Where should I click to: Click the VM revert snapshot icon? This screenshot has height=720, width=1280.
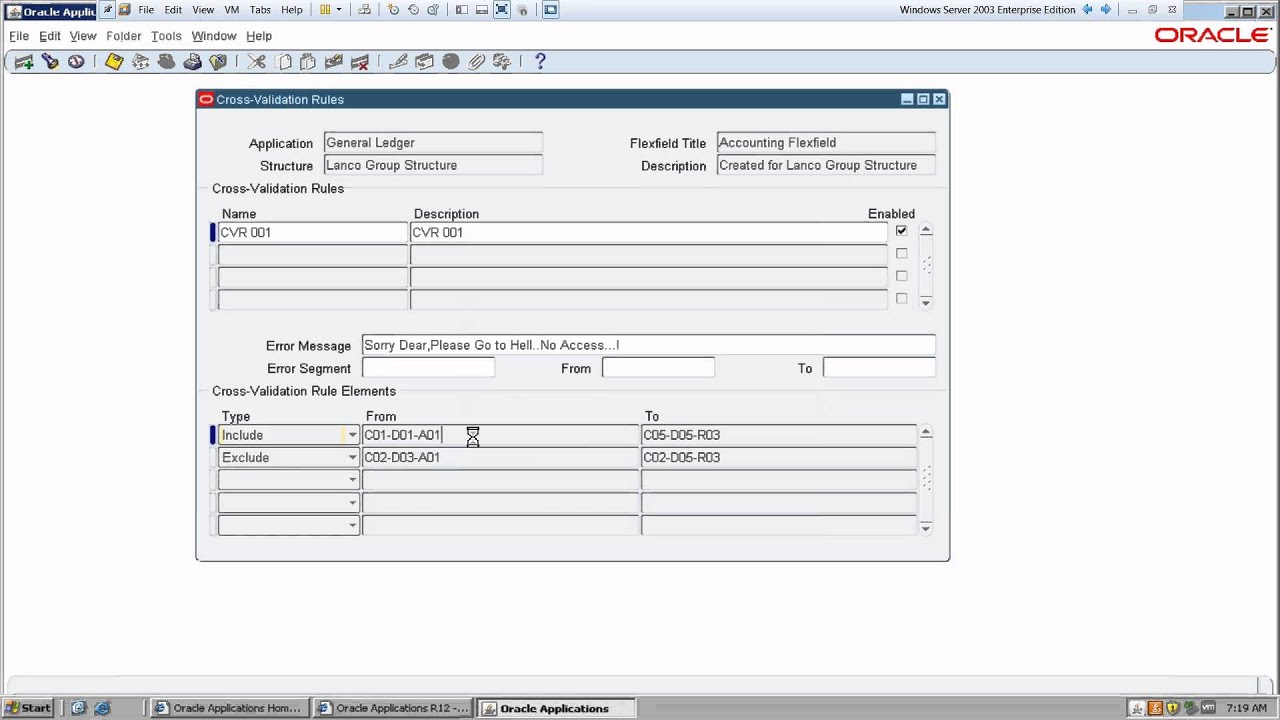(413, 10)
